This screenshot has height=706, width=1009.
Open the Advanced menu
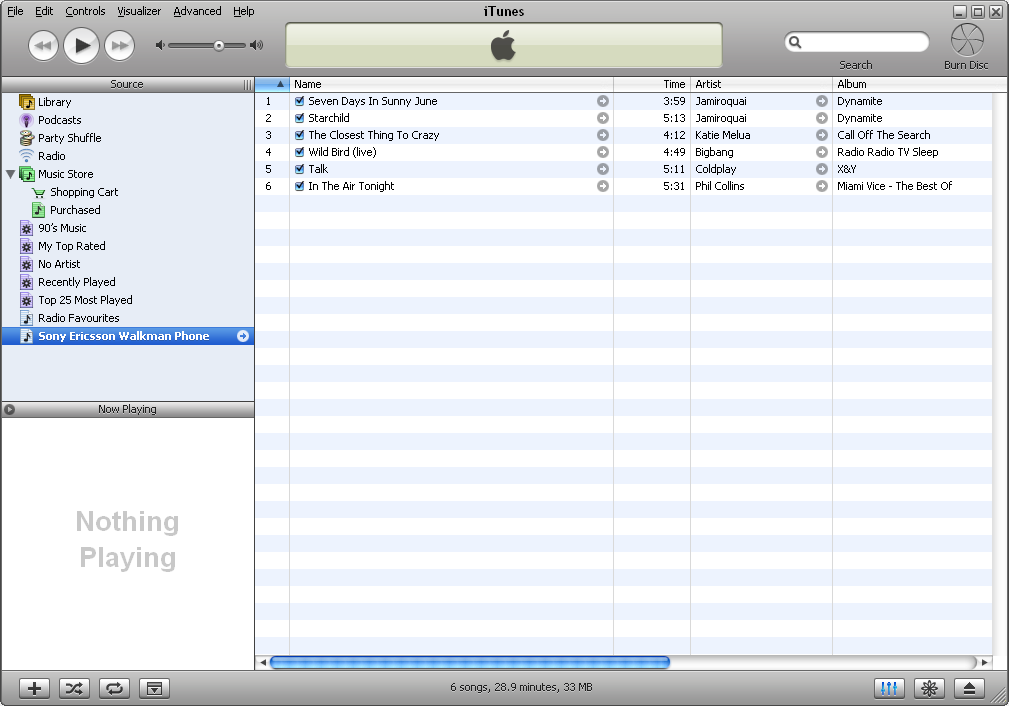click(197, 11)
